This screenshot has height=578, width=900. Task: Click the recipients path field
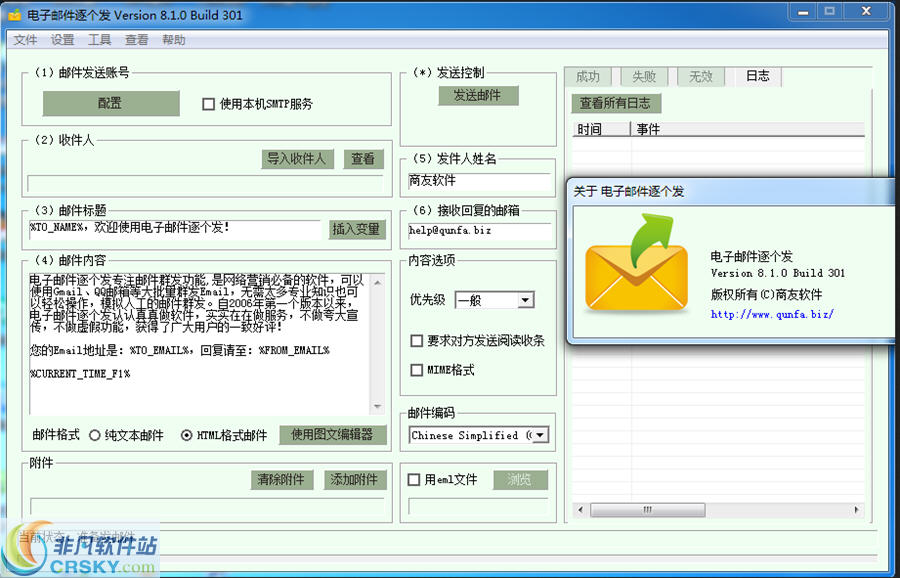click(205, 184)
